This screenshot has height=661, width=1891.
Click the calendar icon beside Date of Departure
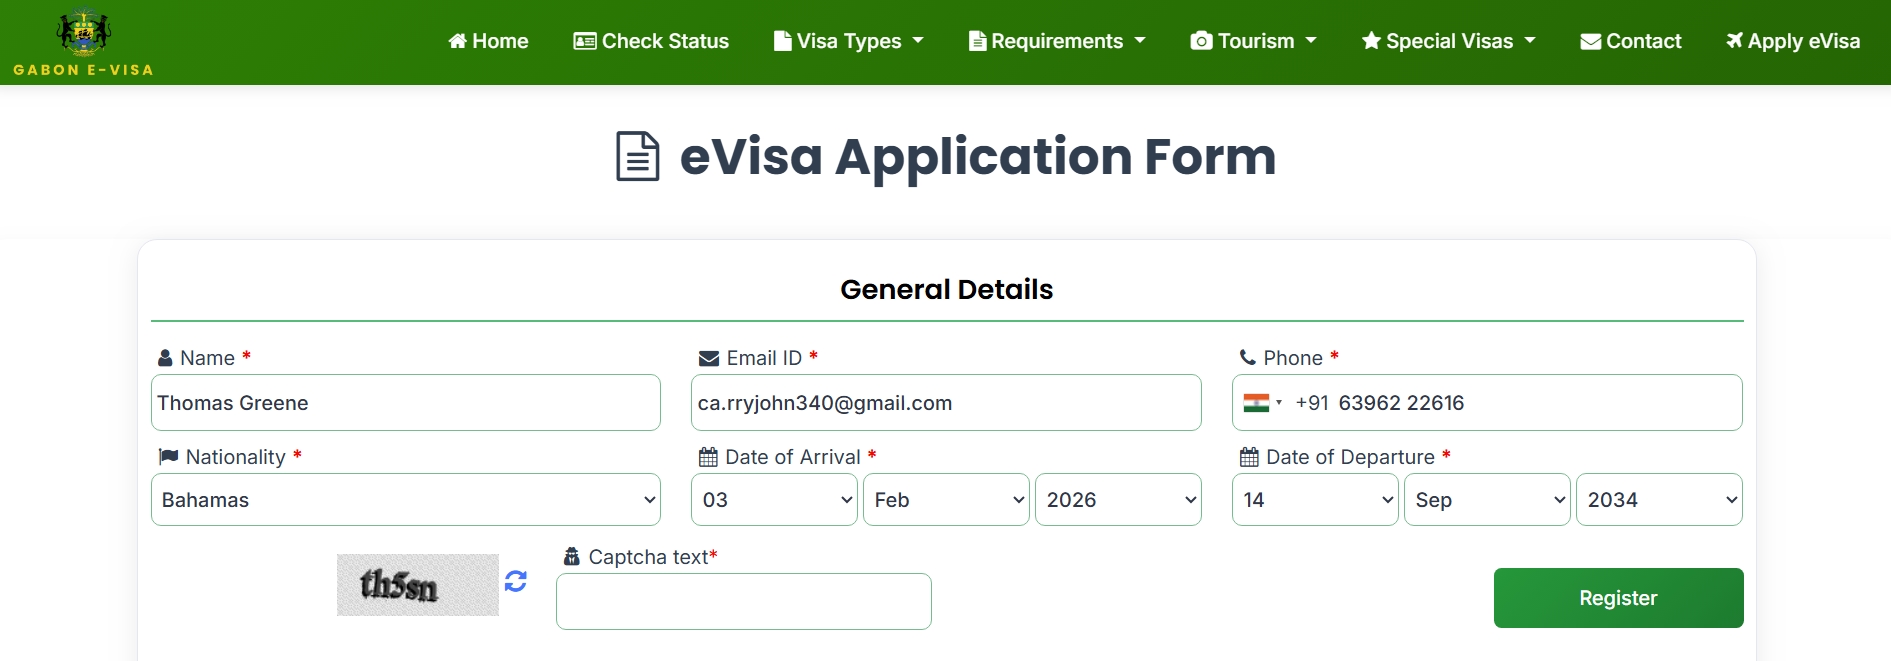click(1249, 457)
